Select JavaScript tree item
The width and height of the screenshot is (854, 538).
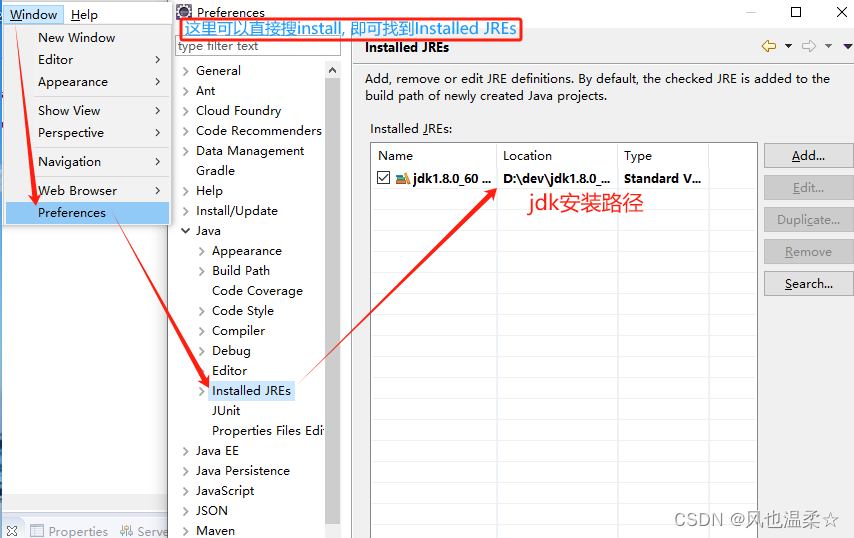click(x=225, y=491)
